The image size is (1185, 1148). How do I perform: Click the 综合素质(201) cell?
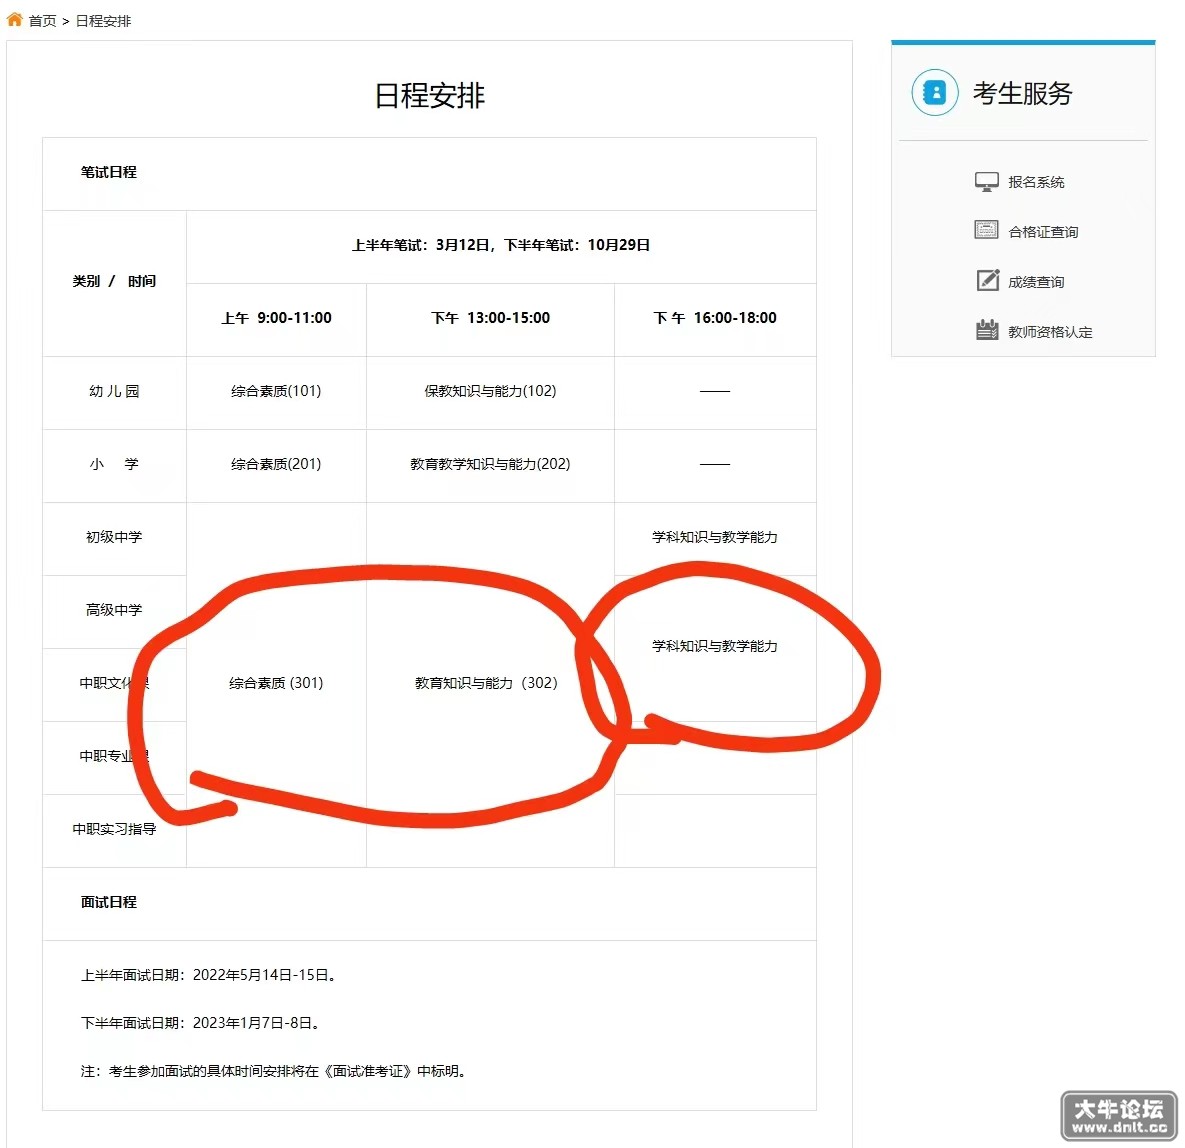coord(276,464)
